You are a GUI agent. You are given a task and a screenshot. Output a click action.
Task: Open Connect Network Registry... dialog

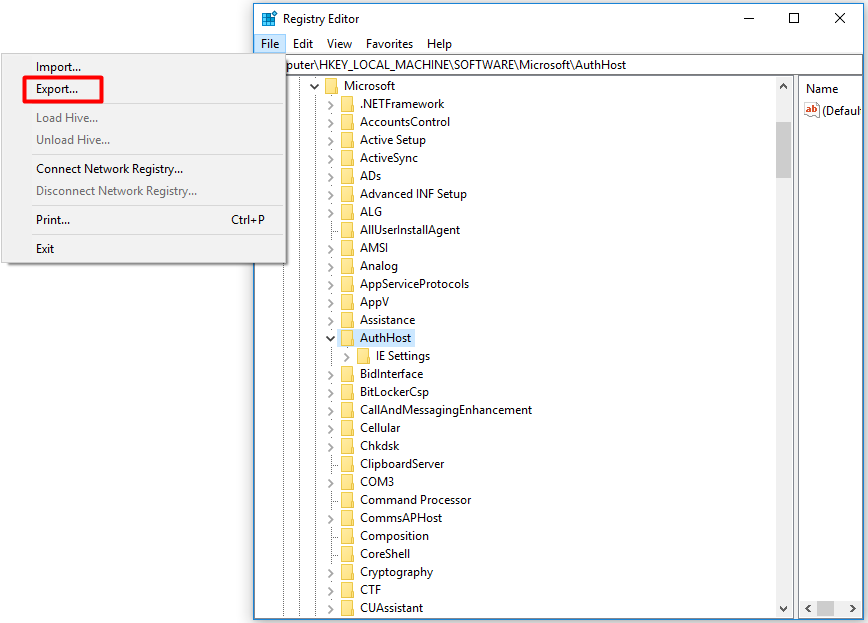click(x=109, y=169)
